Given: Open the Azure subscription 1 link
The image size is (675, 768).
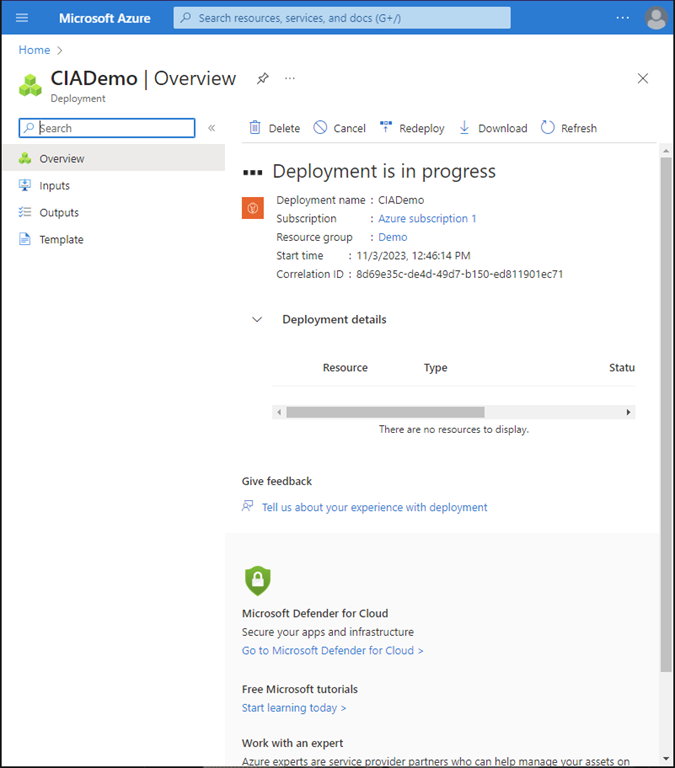Looking at the screenshot, I should point(427,219).
